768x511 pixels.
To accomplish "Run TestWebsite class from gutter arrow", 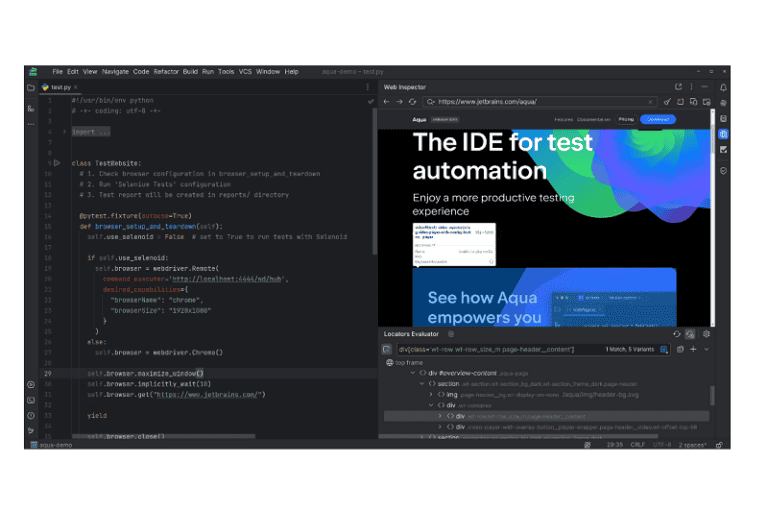I will 57,163.
